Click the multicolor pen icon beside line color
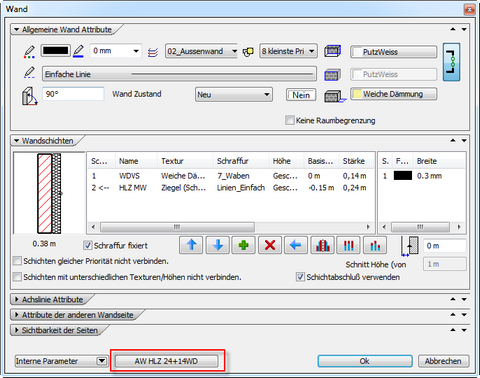The image size is (480, 378). [x=29, y=52]
